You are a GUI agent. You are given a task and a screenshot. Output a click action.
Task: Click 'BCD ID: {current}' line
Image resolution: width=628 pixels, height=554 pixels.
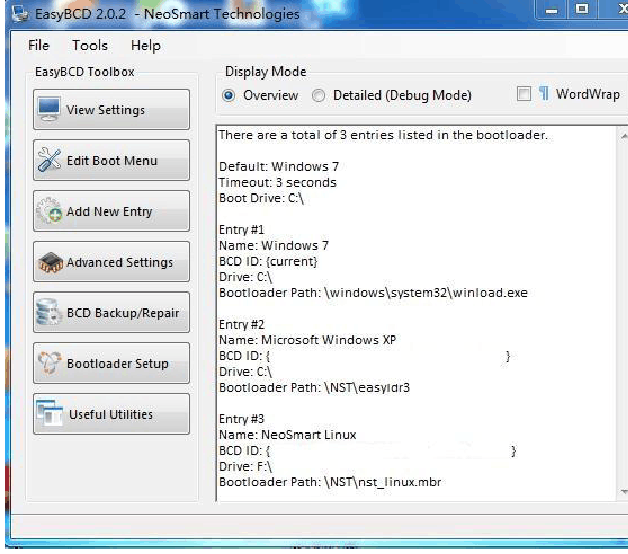268,261
